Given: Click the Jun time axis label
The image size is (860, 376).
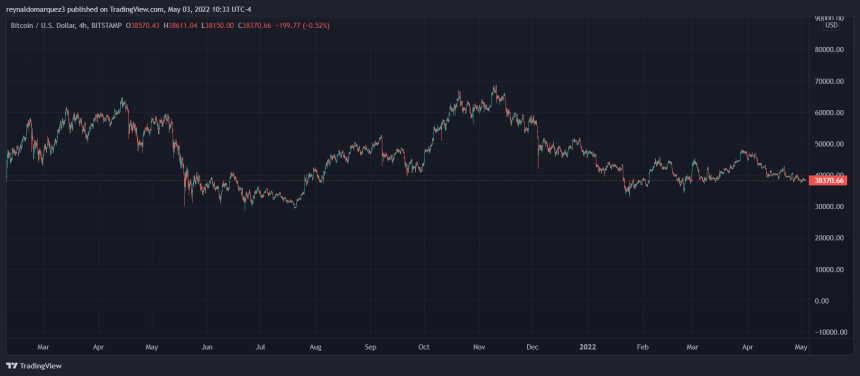Looking at the screenshot, I should point(207,347).
